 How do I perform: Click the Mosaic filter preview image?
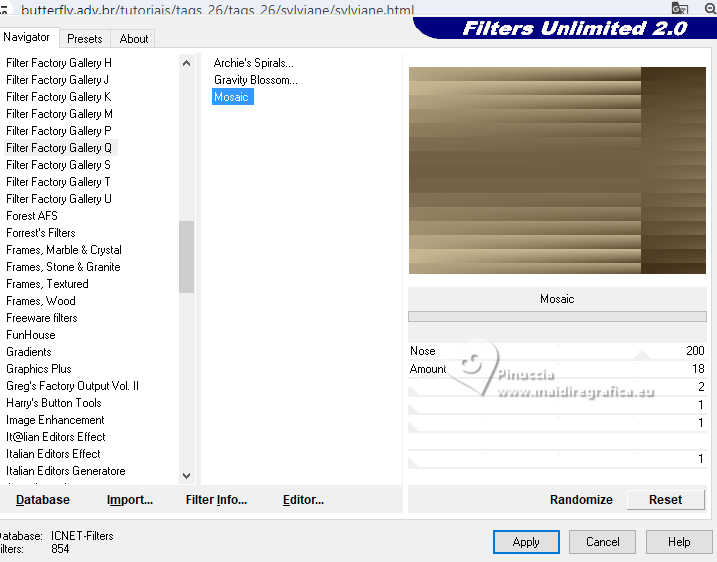[x=557, y=170]
